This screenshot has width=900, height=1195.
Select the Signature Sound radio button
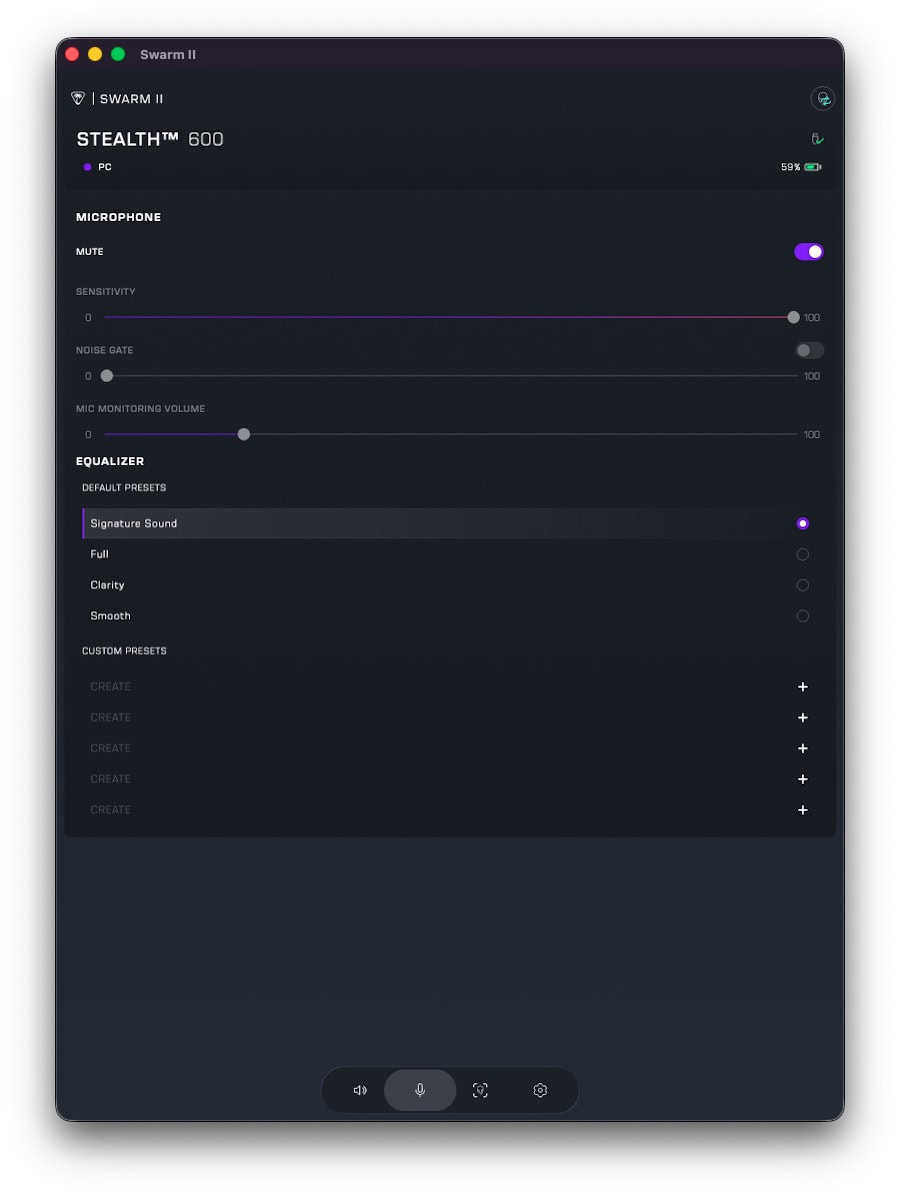pyautogui.click(x=802, y=524)
